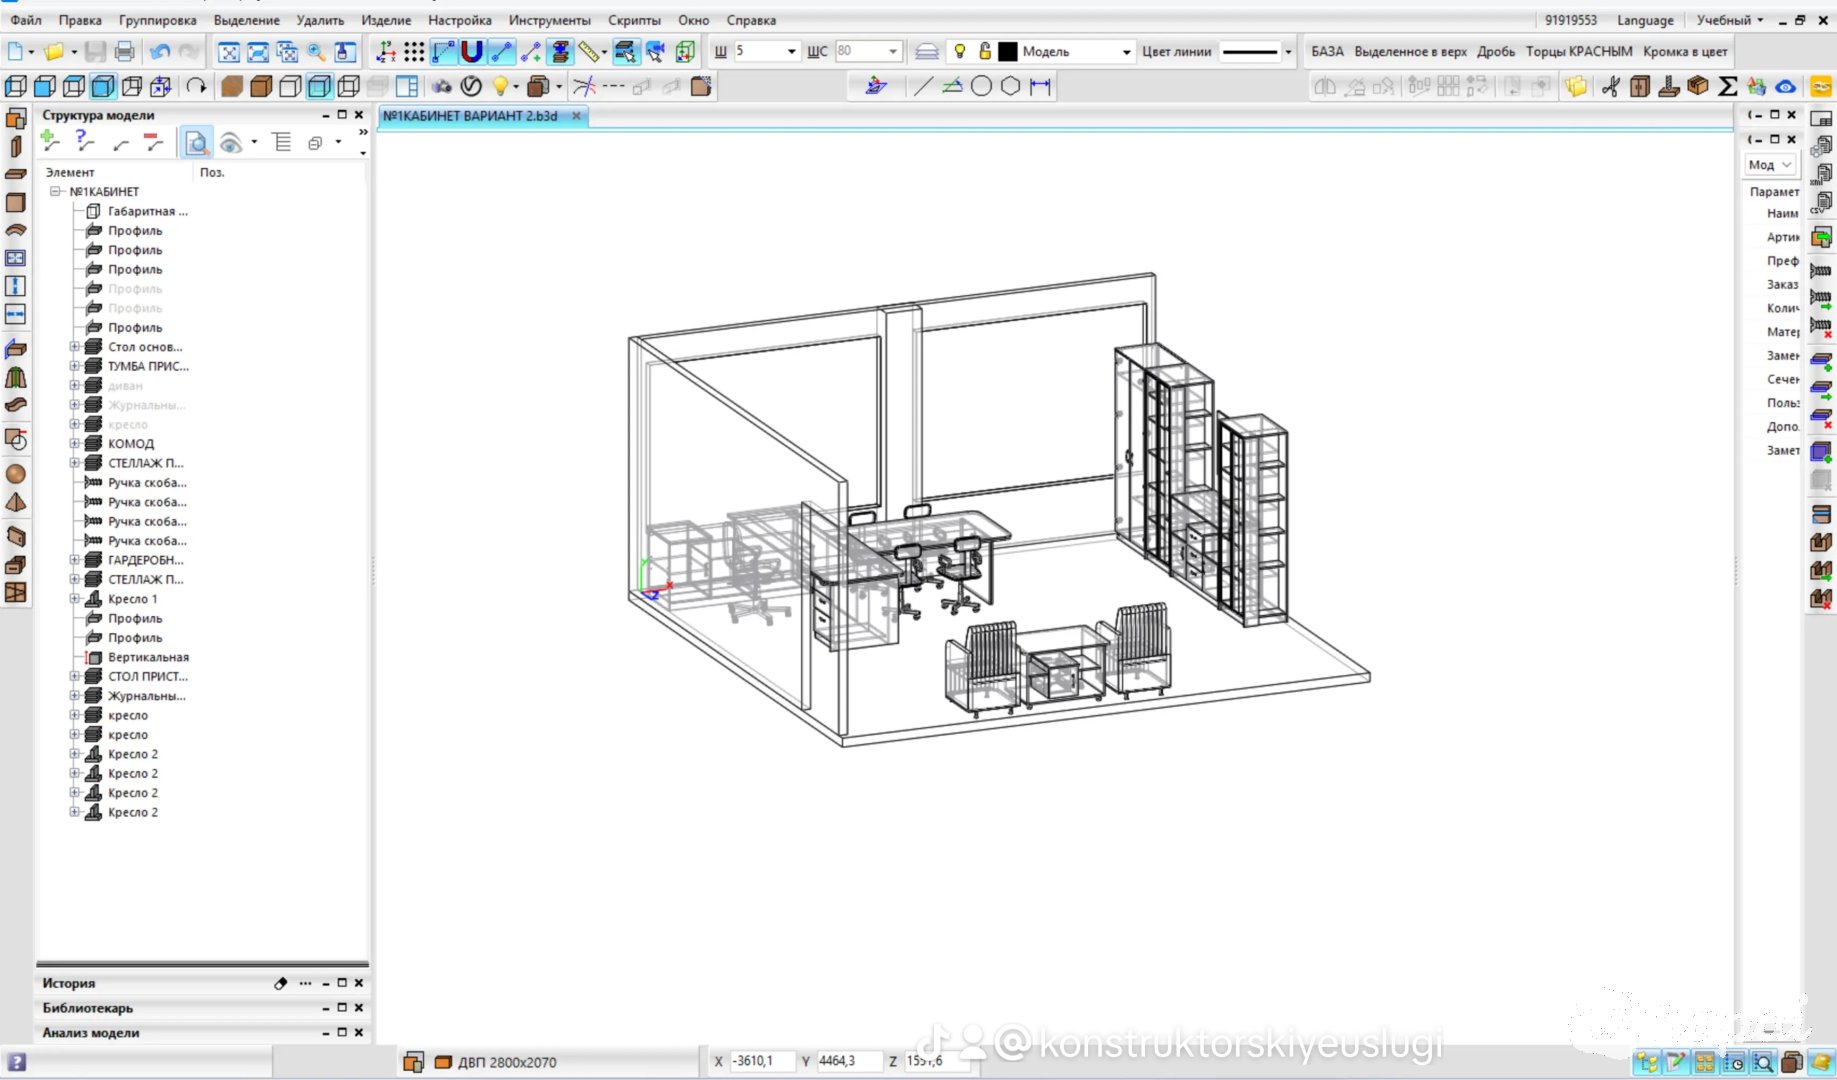Collapse the №1КАБИНЕТ root node

[x=56, y=191]
